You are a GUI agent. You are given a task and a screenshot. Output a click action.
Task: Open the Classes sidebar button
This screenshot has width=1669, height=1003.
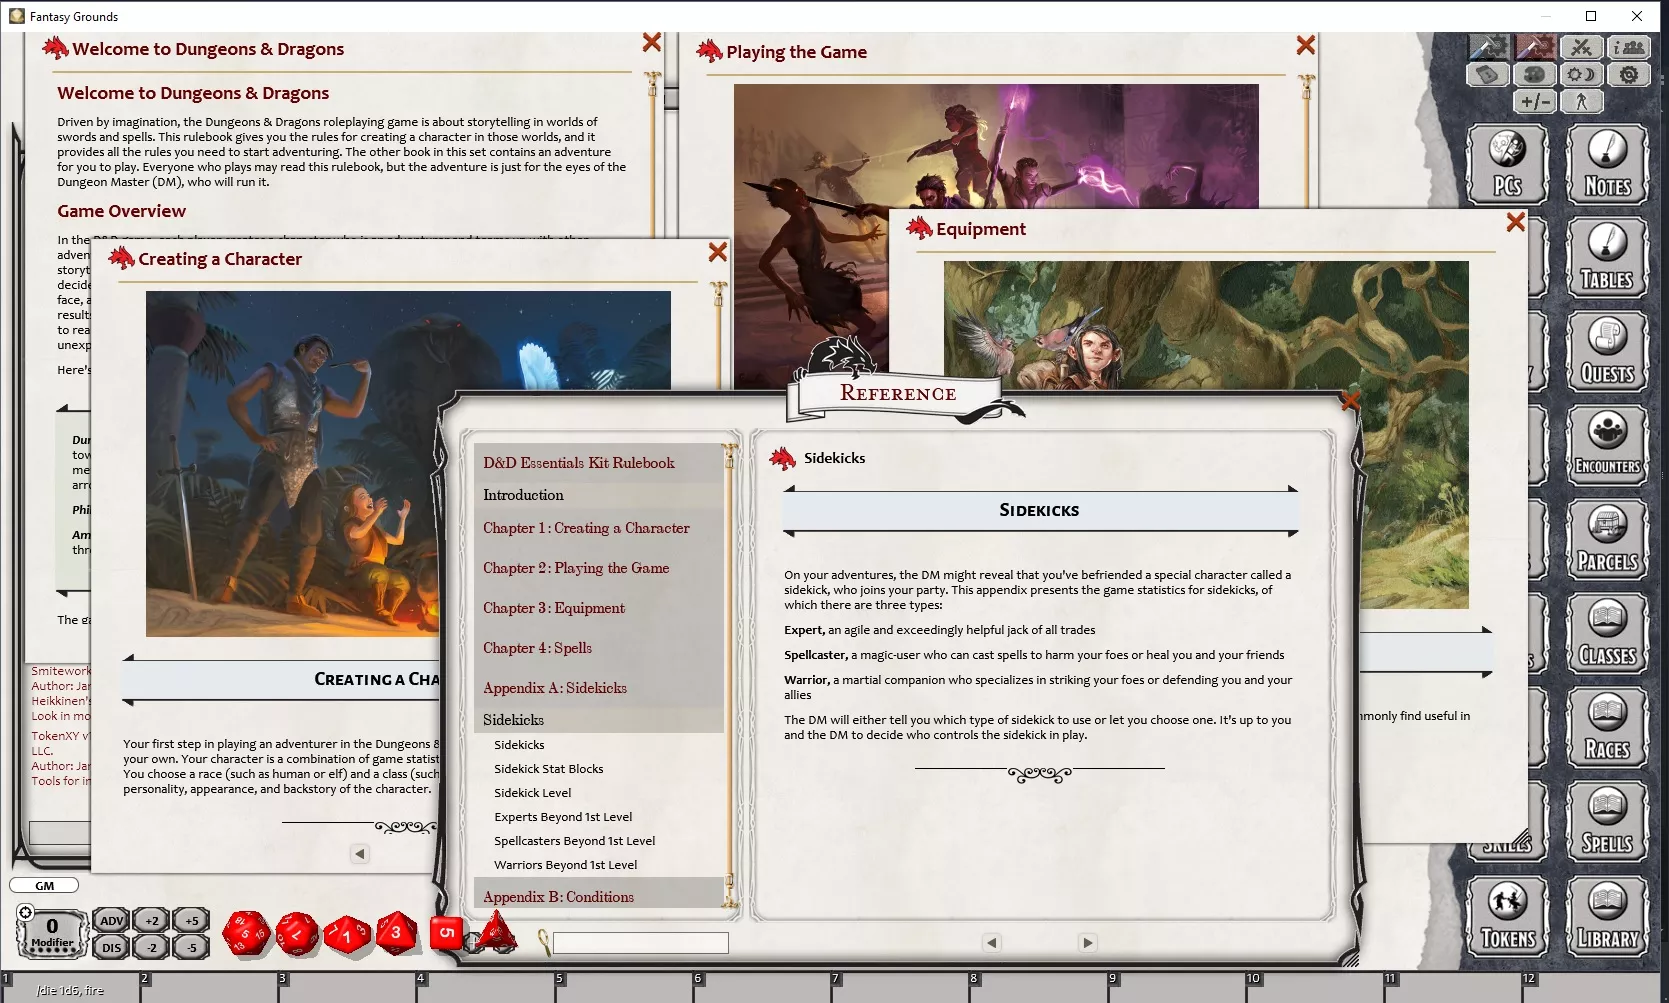(x=1607, y=634)
